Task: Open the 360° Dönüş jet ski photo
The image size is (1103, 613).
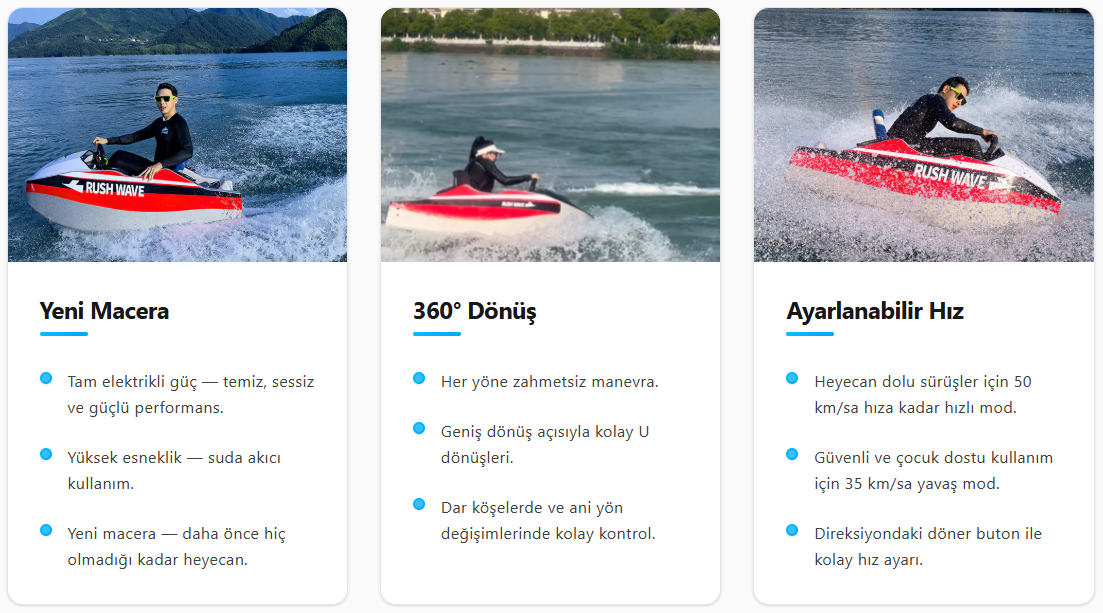Action: [x=550, y=135]
